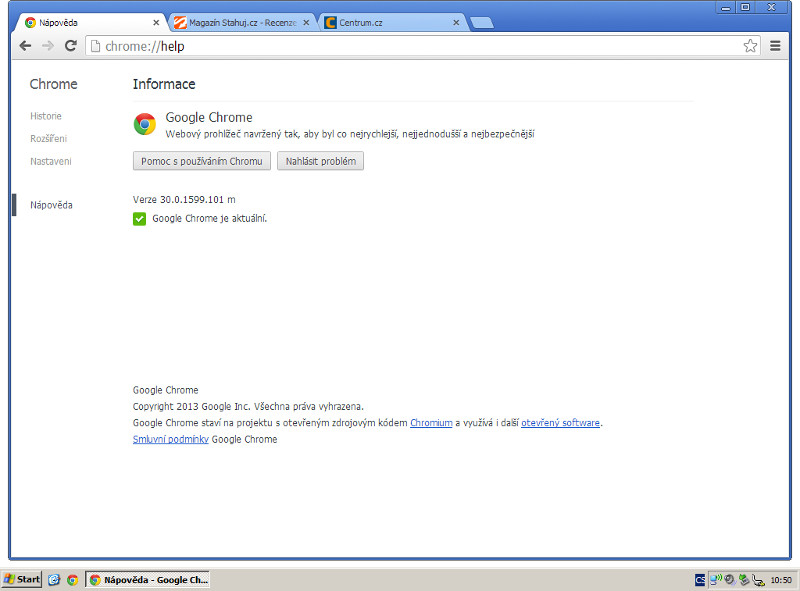Open the Windows Start menu
Image resolution: width=800 pixels, height=591 pixels.
[x=21, y=580]
